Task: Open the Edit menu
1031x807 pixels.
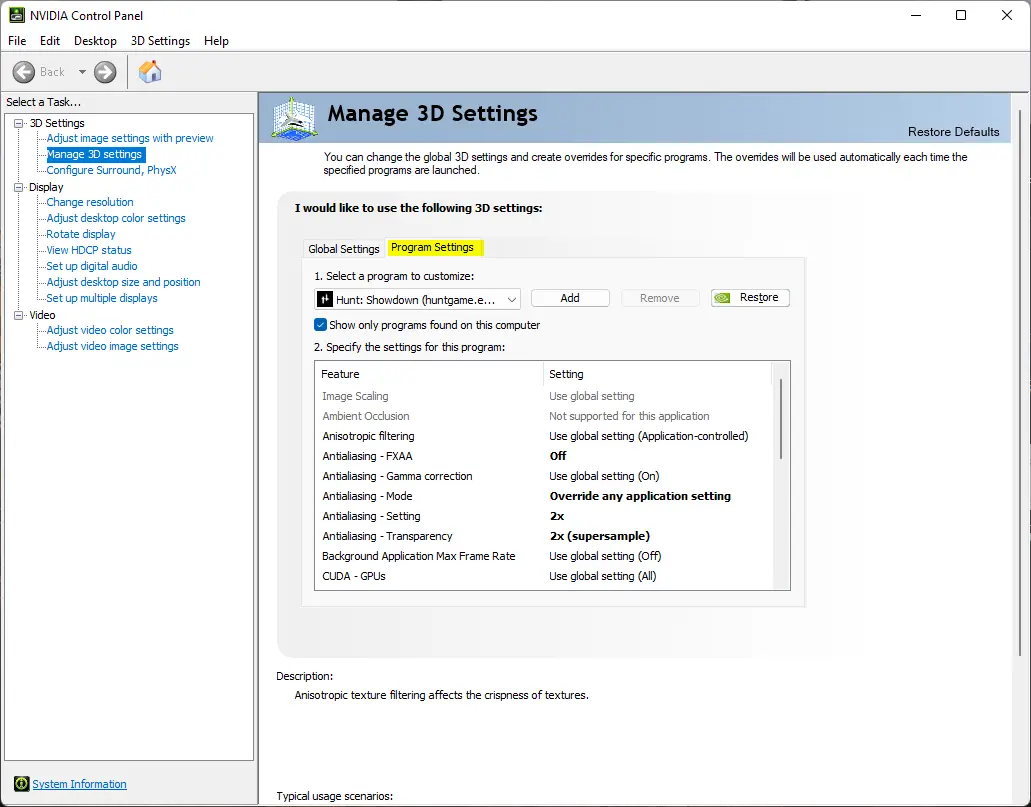Action: (x=50, y=41)
